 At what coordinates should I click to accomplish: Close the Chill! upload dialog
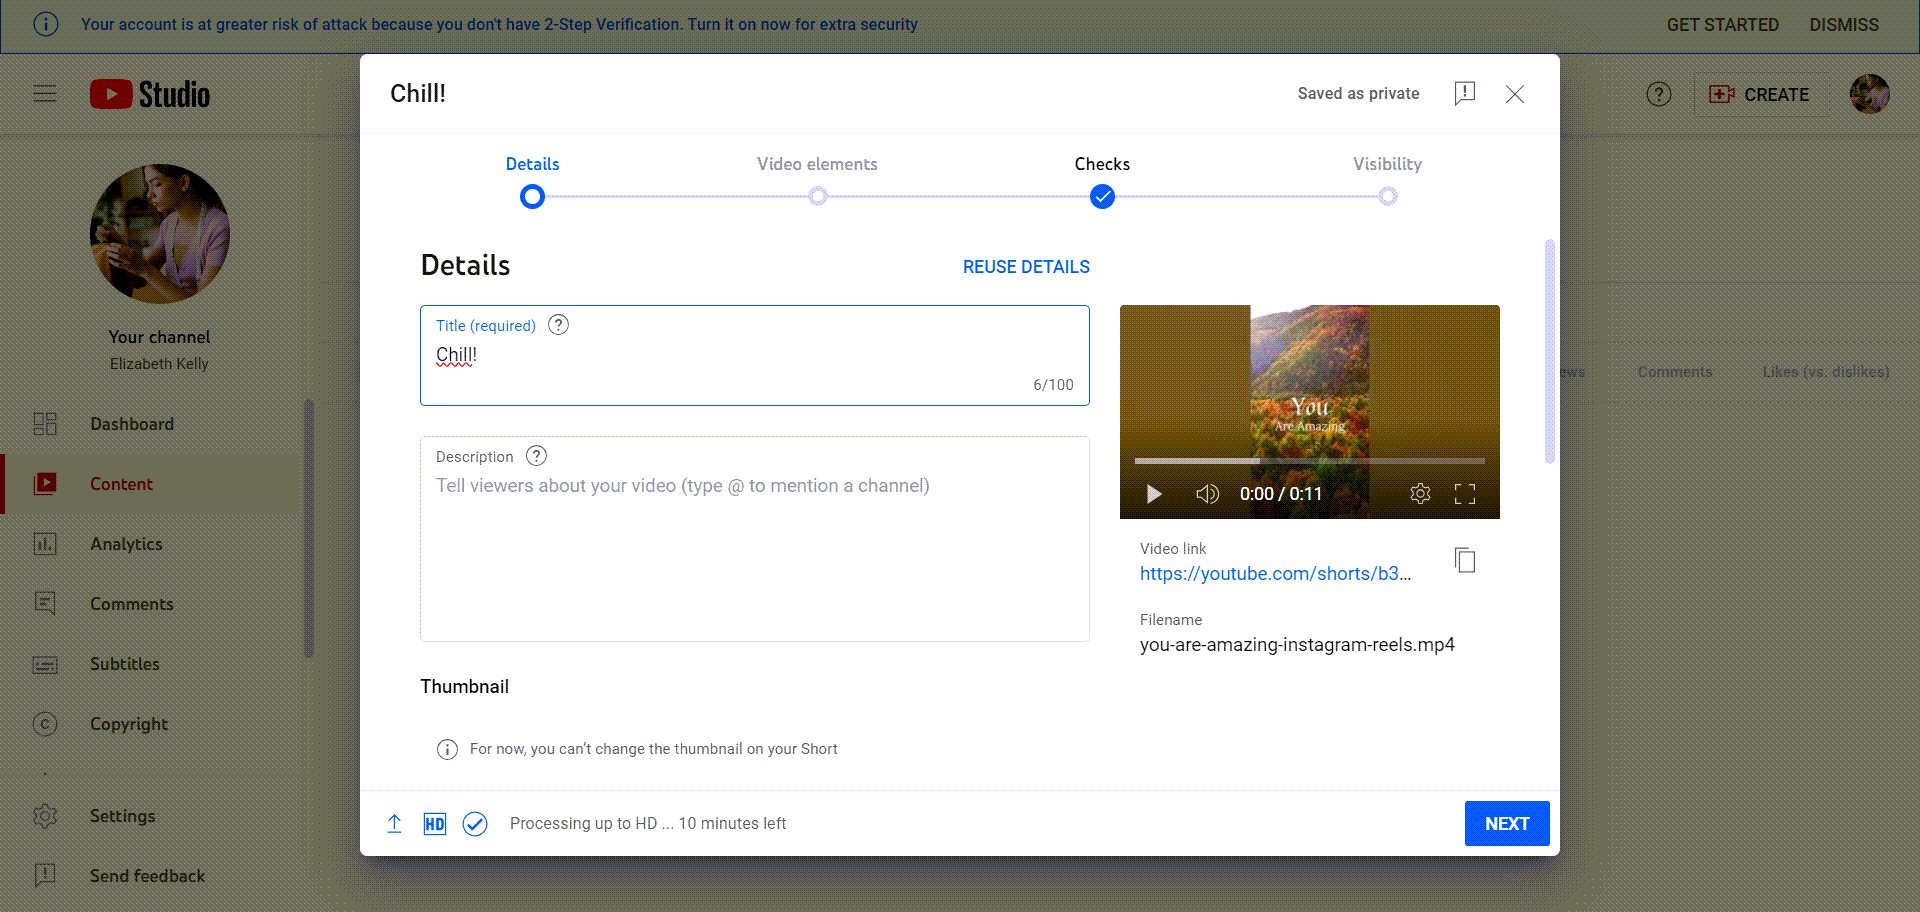[x=1515, y=94]
